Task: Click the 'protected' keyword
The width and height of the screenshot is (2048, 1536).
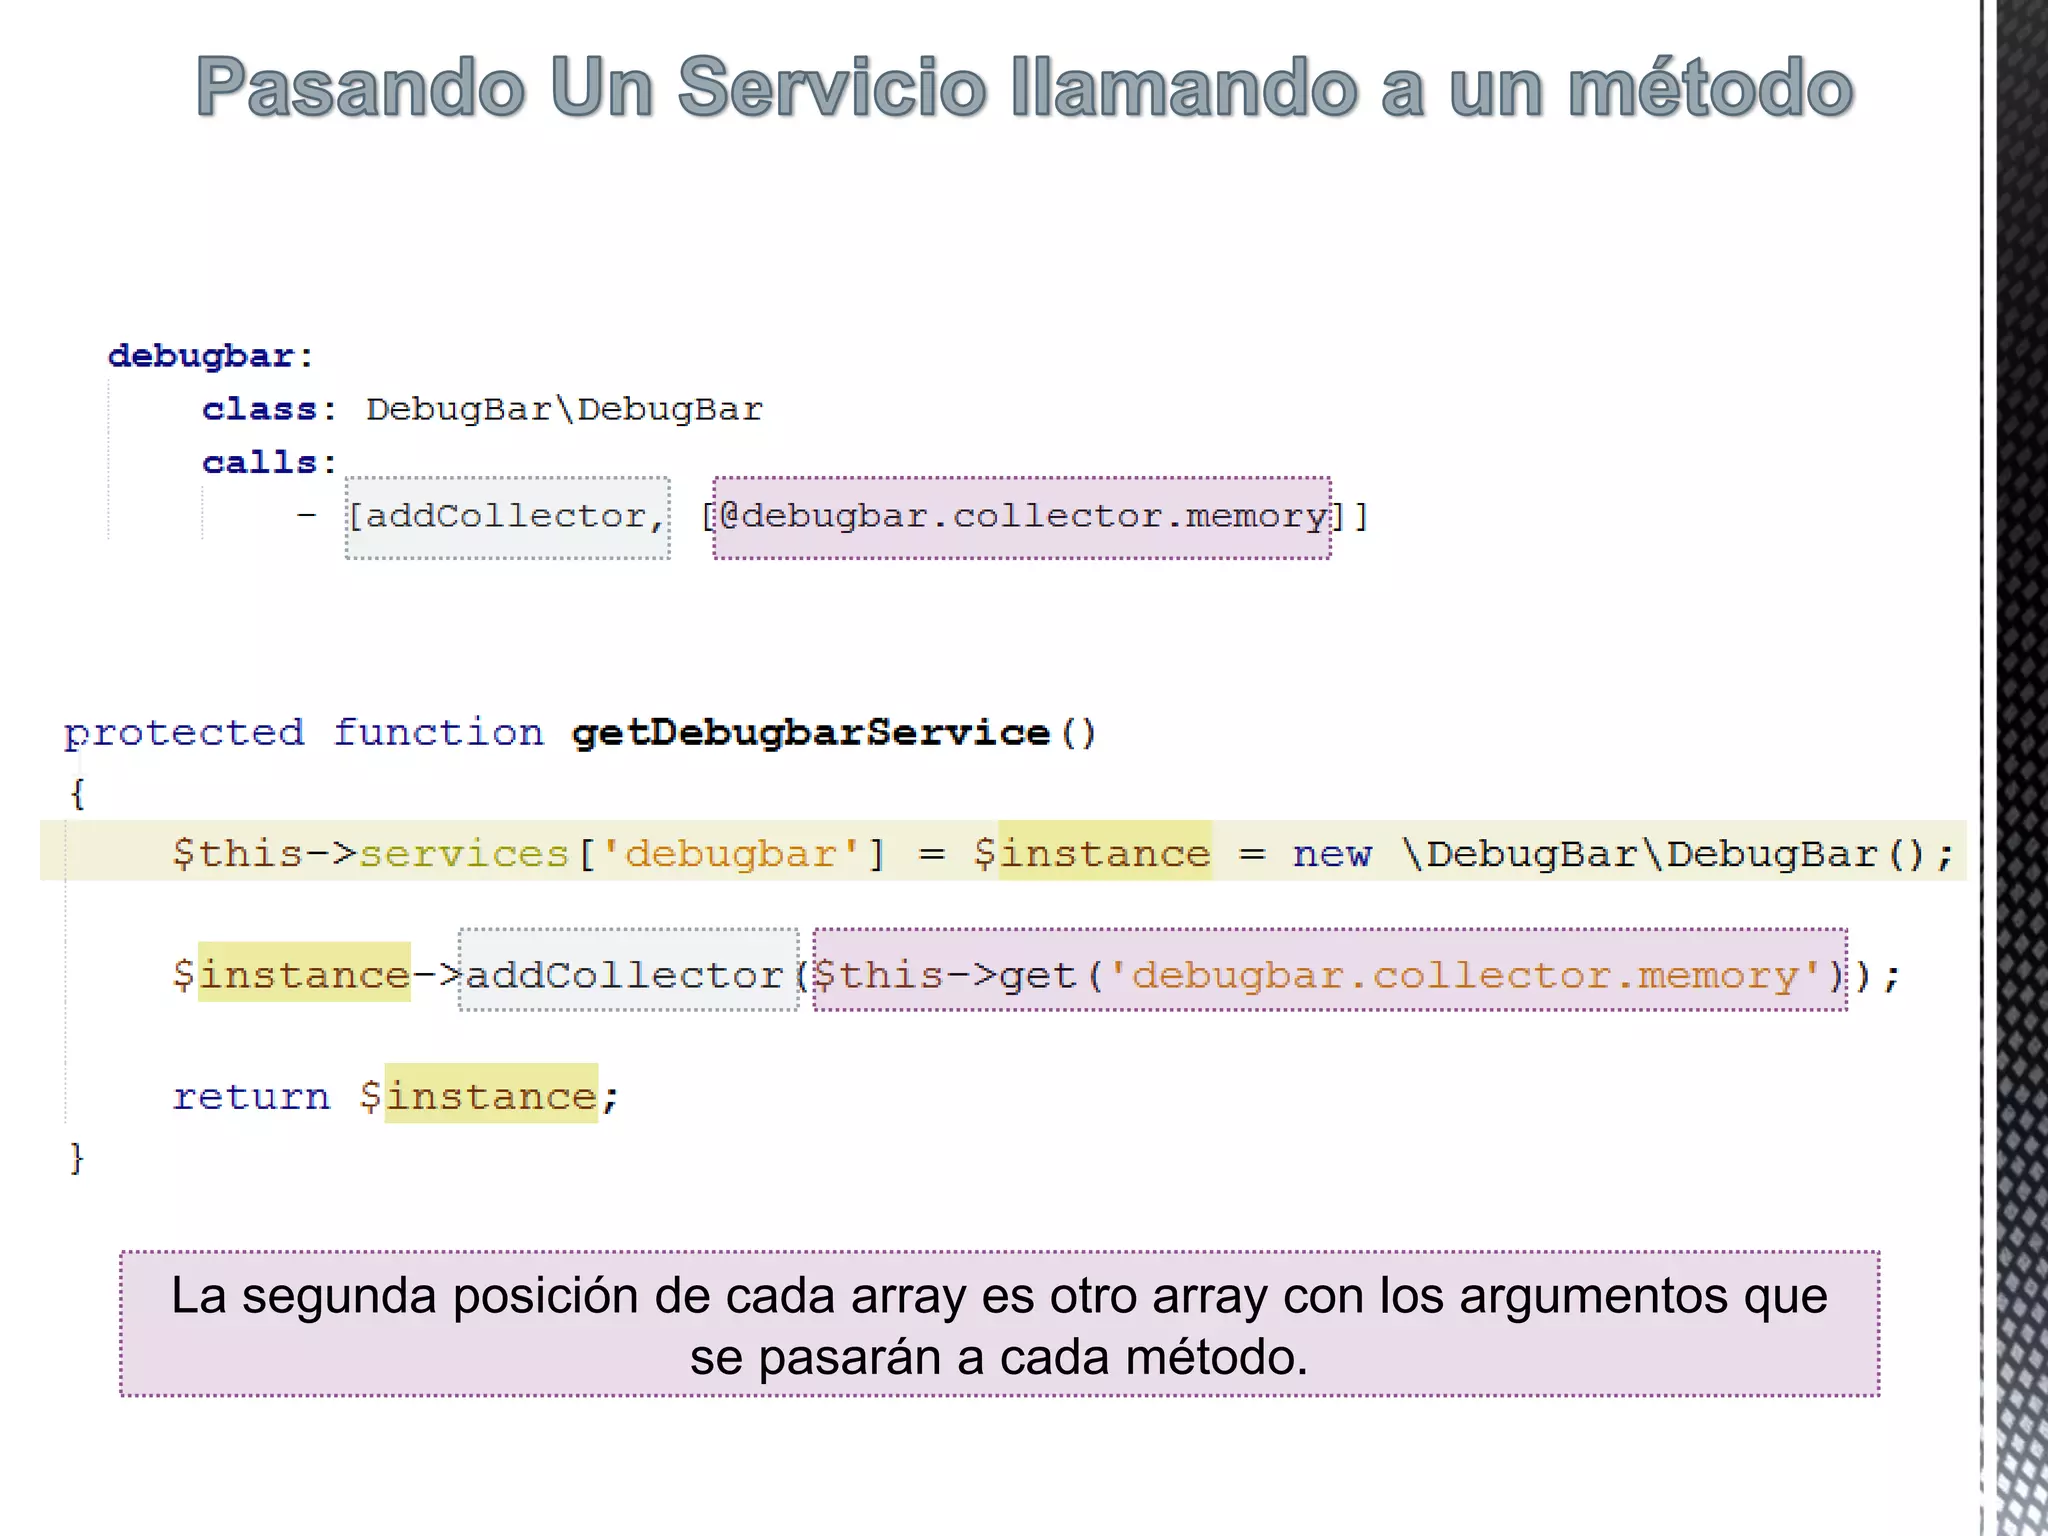Action: click(x=184, y=733)
